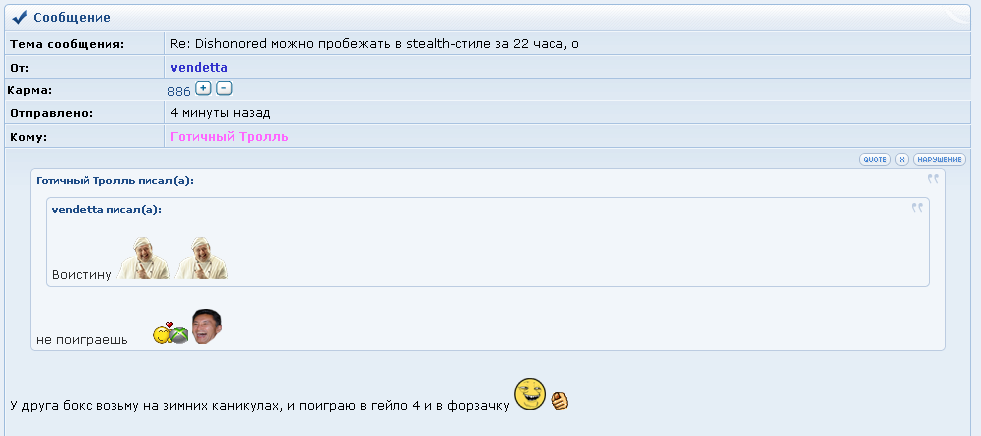This screenshot has height=436, width=981.
Task: Click the karma value 886
Action: point(179,91)
